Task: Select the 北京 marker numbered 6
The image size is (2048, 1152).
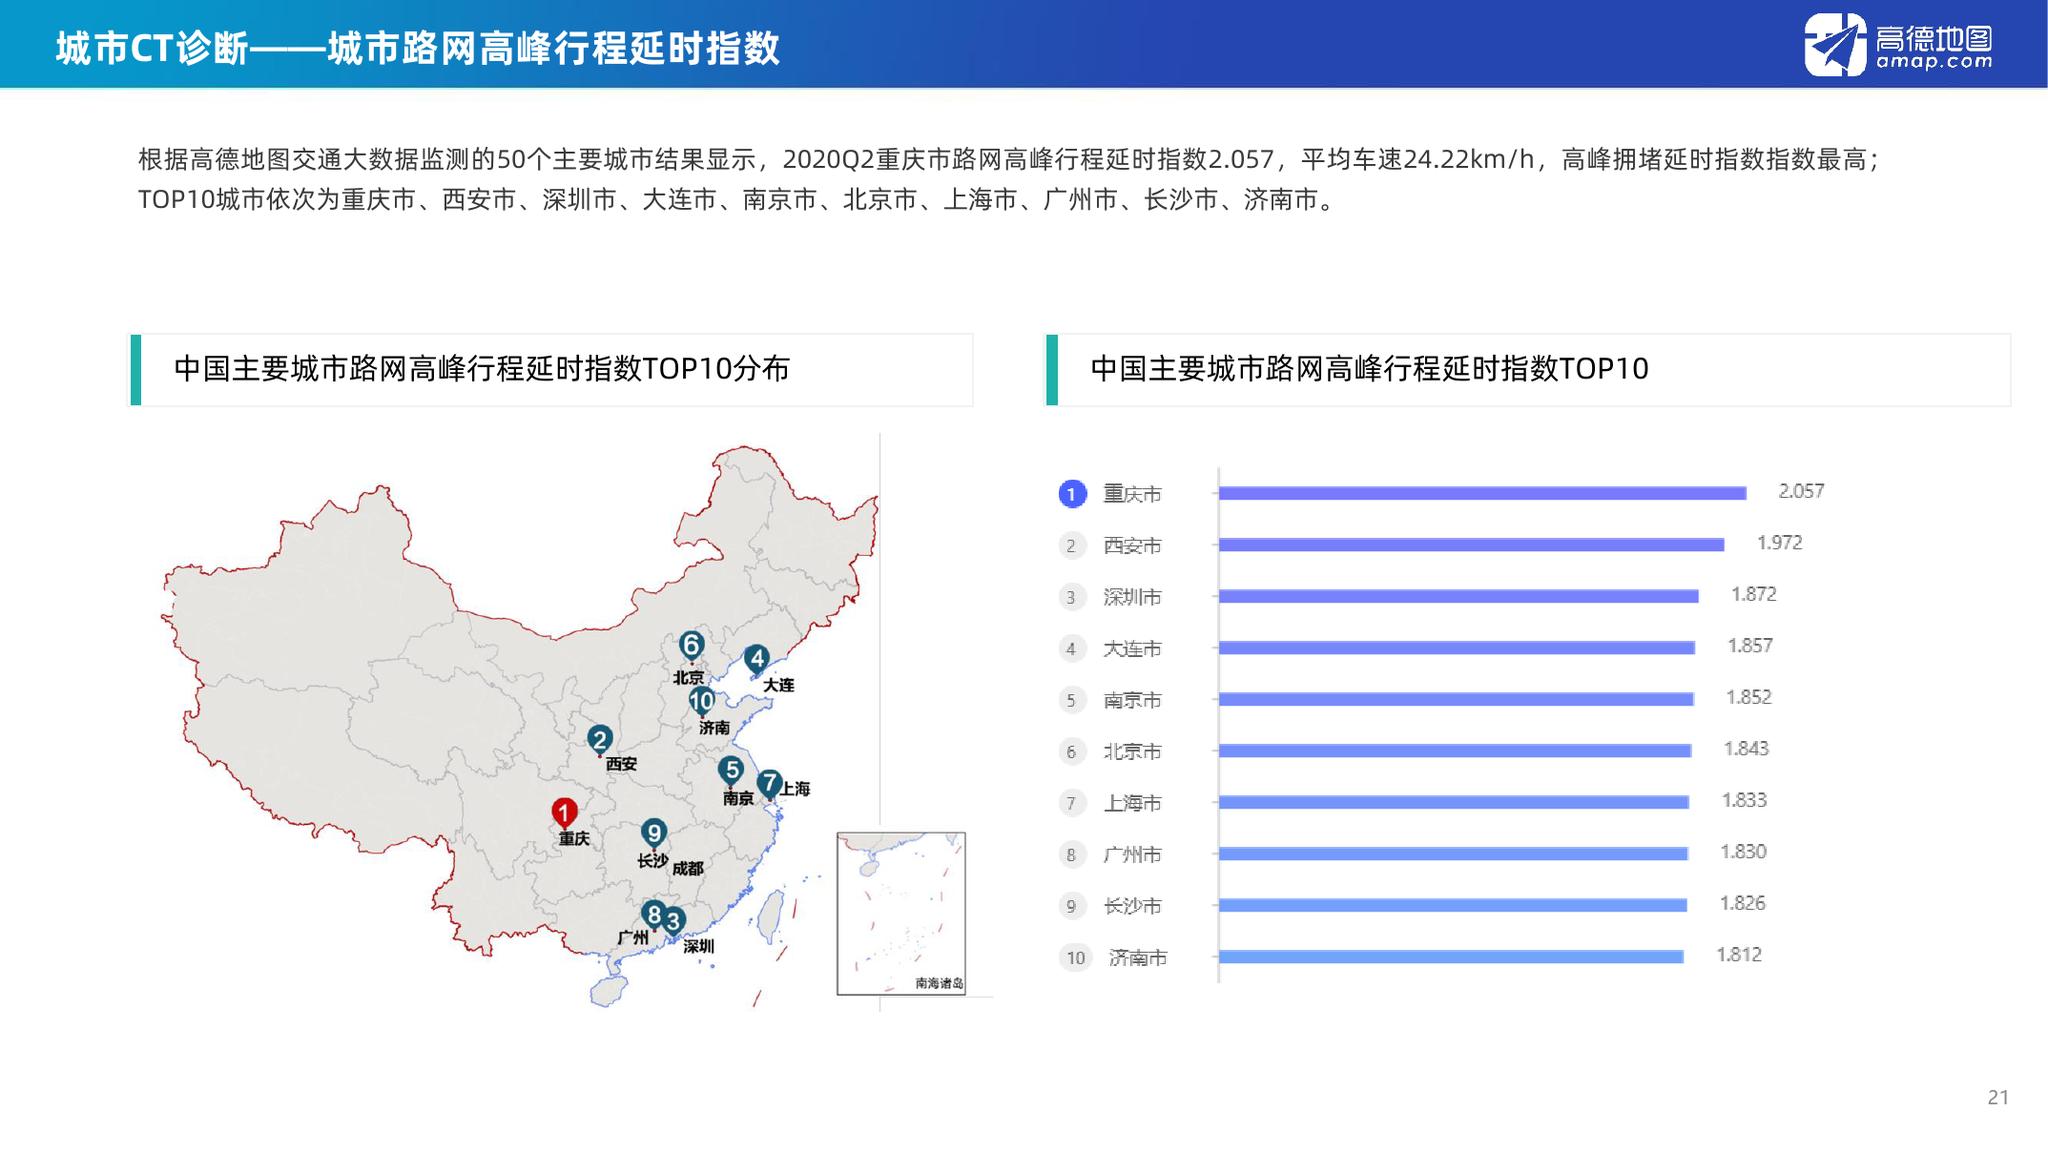Action: [691, 646]
